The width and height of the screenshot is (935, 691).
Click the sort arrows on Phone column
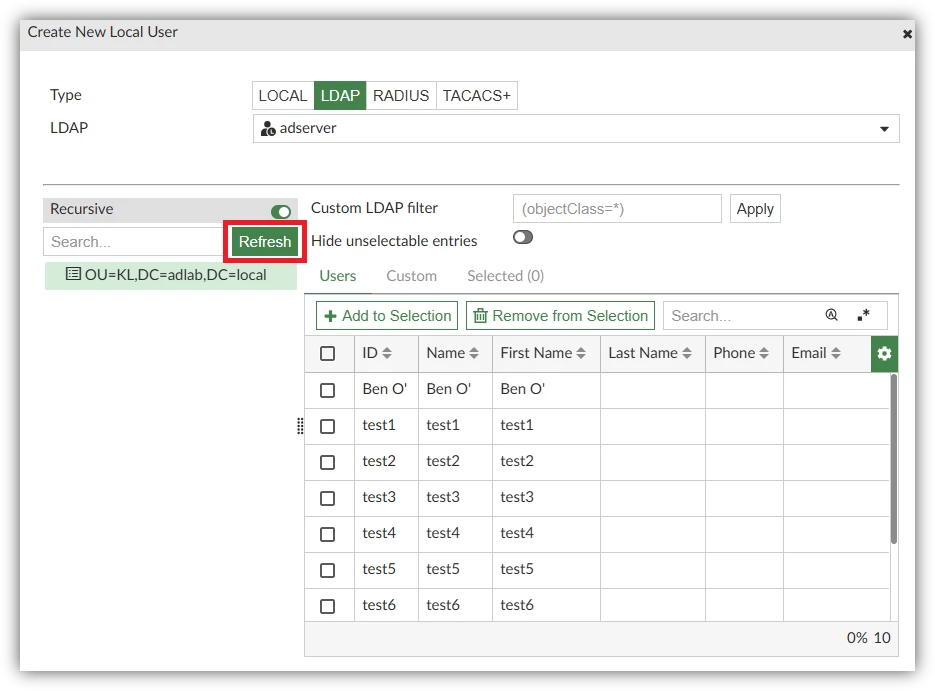[x=764, y=353]
